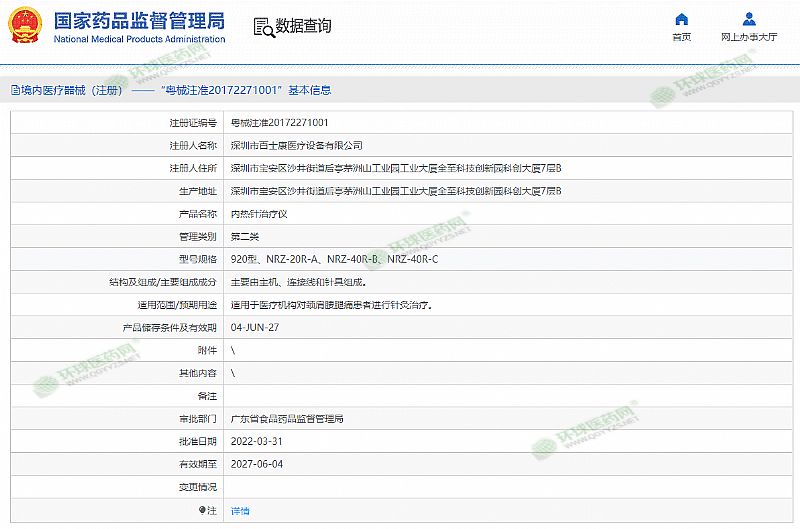The height and width of the screenshot is (529, 800).
Task: Click the marker icon beside 注
Action: point(200,511)
